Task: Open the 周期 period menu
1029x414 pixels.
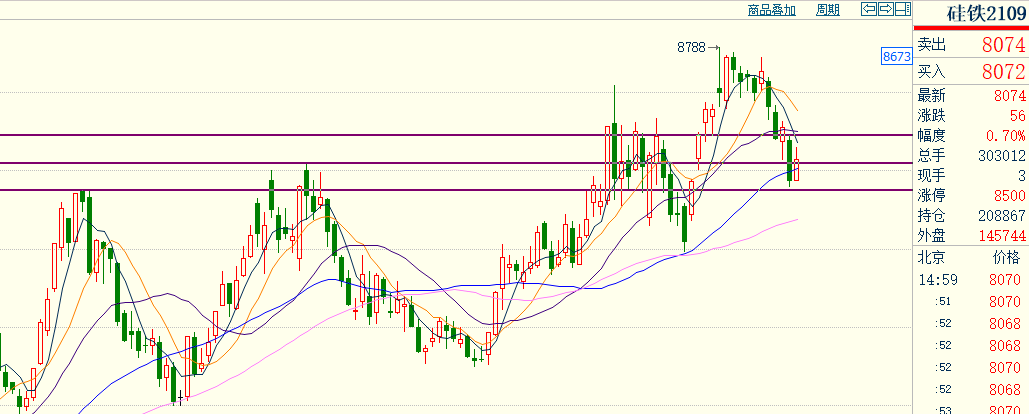Action: point(827,10)
